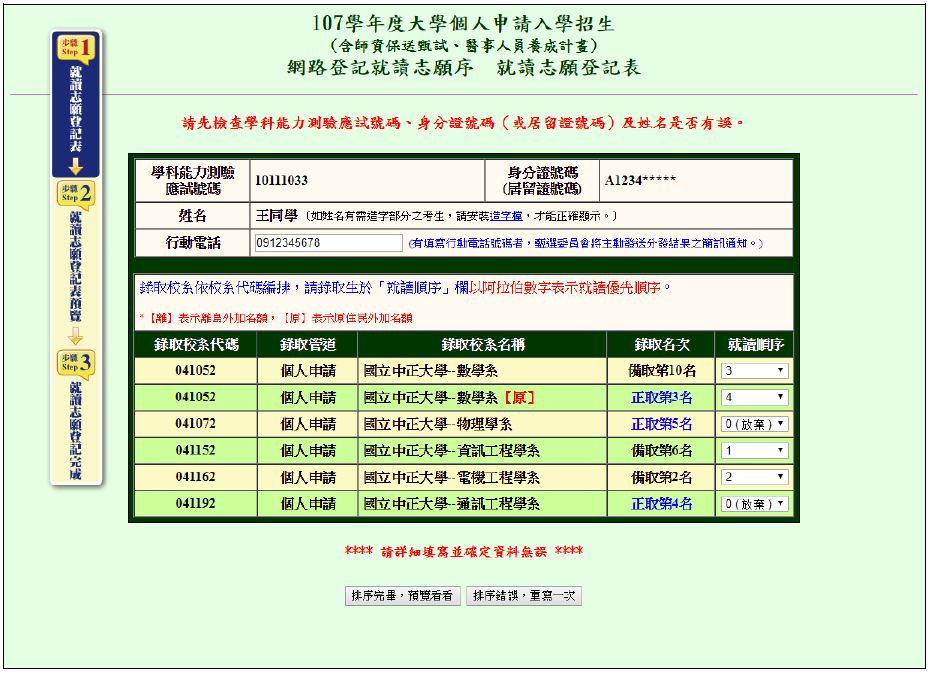Open the 就讀順序 dropdown for 數學系【原】row
The height and width of the screenshot is (673, 929).
coord(754,398)
